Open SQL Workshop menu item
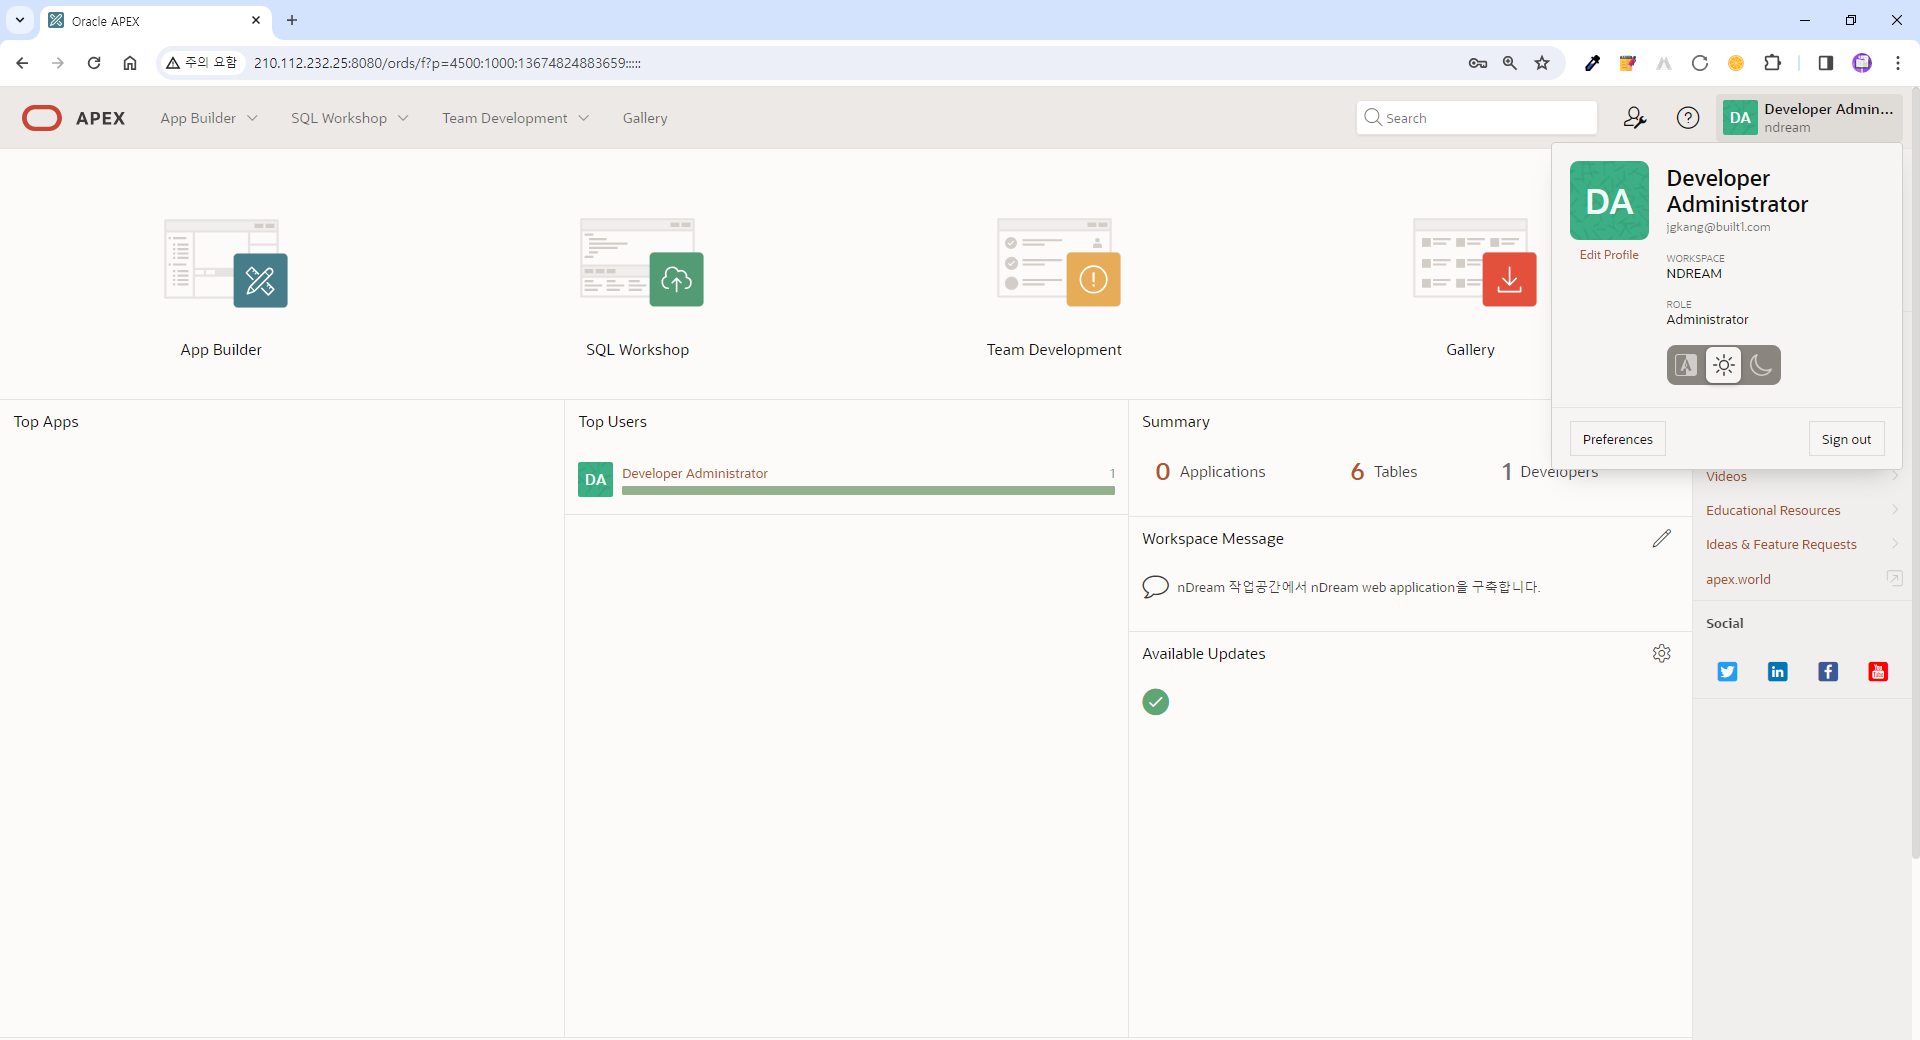 coord(339,118)
